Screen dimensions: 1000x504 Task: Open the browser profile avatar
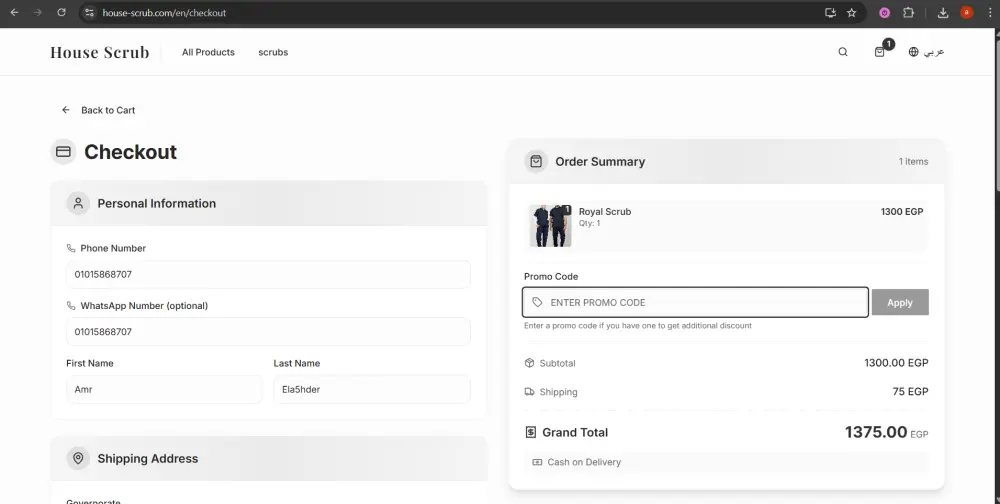[967, 12]
